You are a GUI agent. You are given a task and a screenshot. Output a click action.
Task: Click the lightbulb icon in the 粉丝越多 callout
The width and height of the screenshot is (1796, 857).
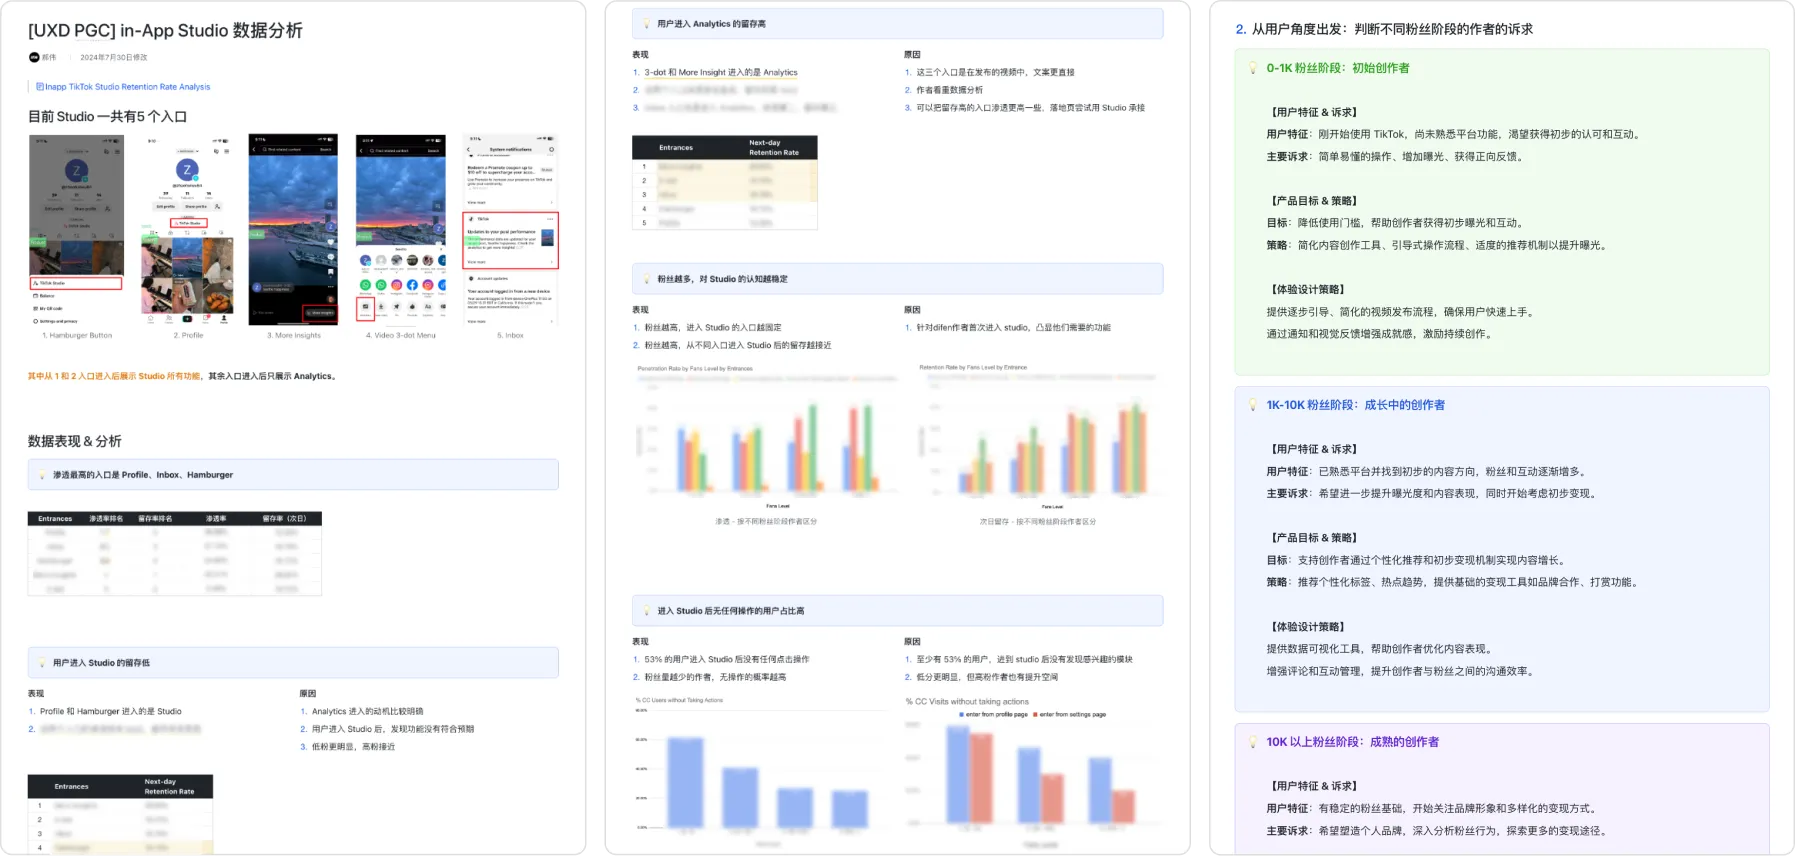646,279
